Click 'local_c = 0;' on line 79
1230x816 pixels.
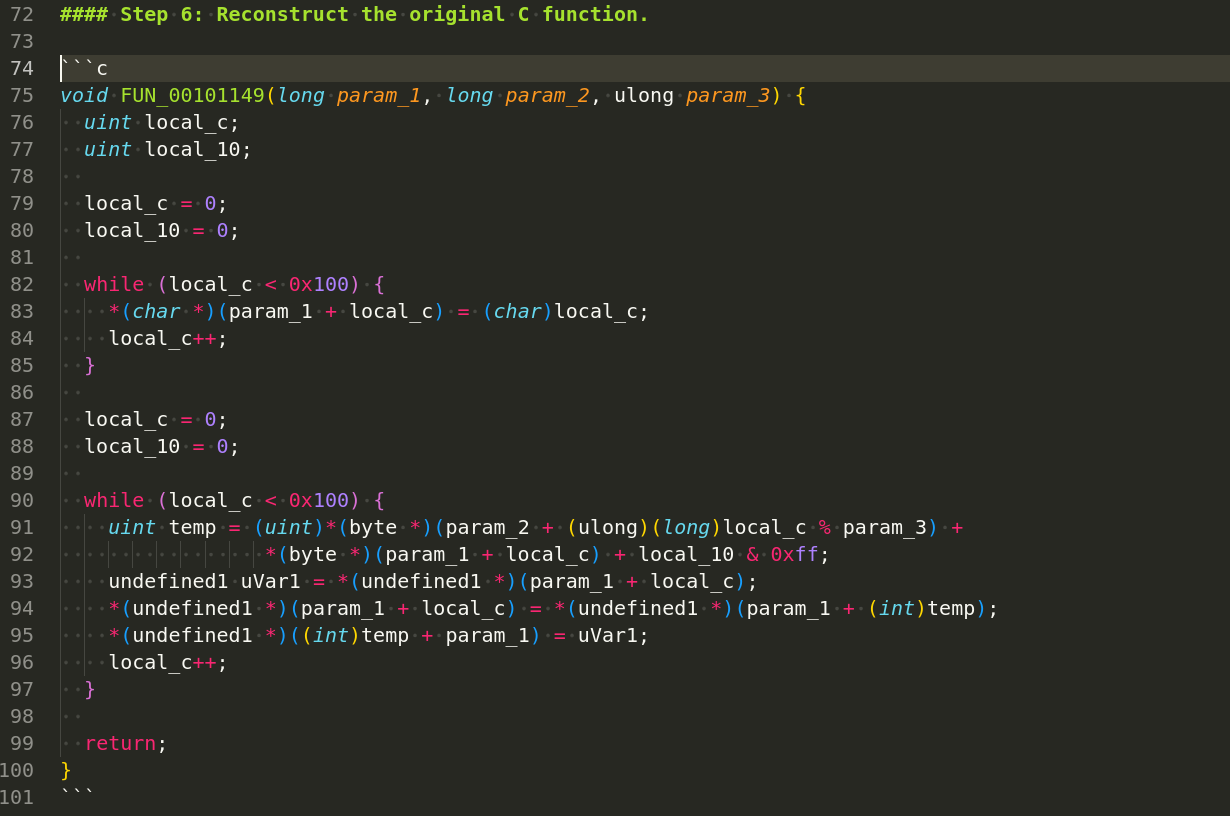point(156,203)
